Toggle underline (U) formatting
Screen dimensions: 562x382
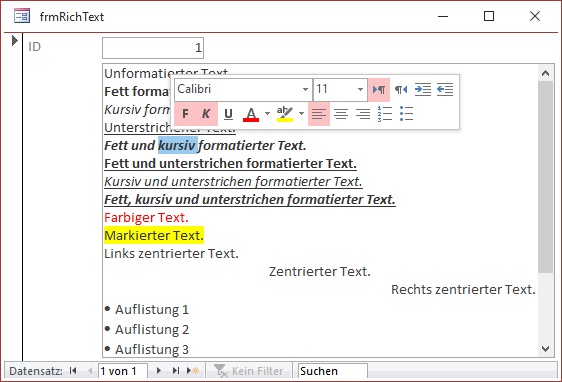click(228, 114)
